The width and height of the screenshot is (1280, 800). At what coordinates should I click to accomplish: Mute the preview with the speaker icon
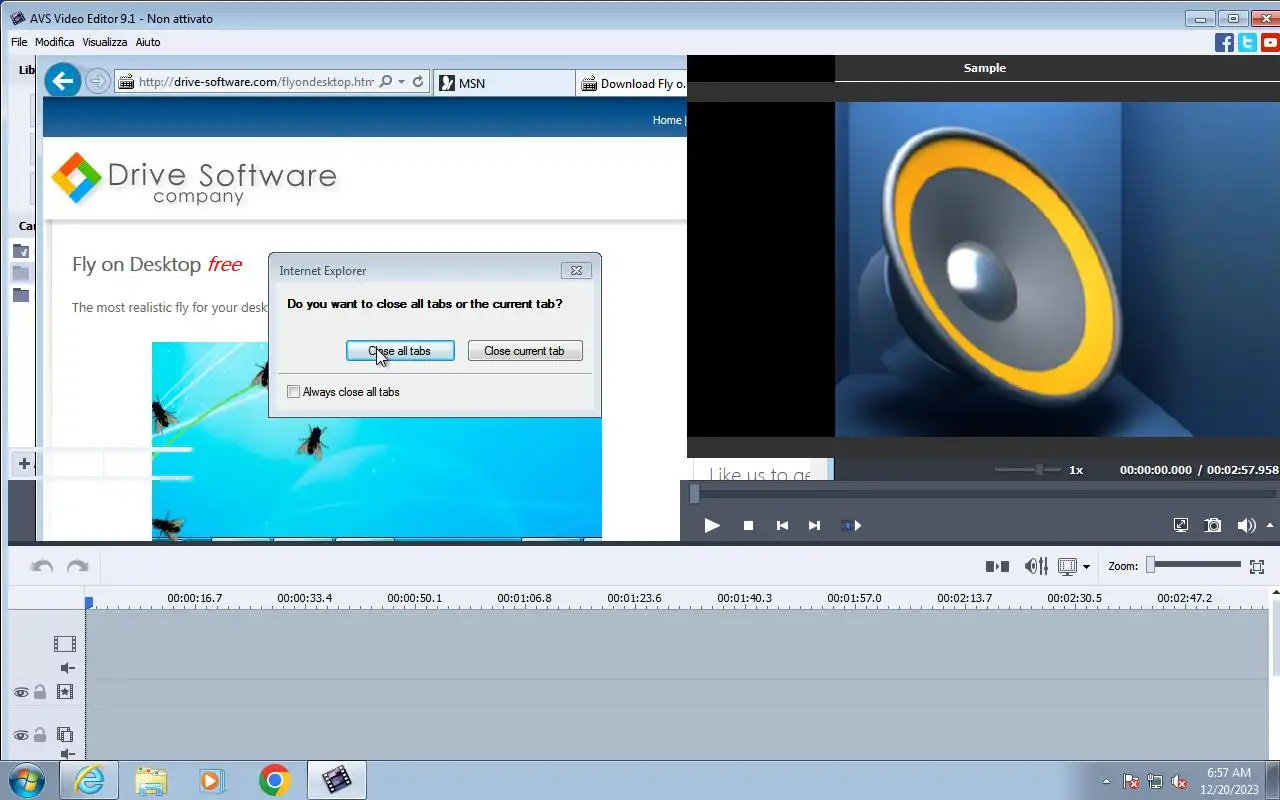click(1246, 525)
